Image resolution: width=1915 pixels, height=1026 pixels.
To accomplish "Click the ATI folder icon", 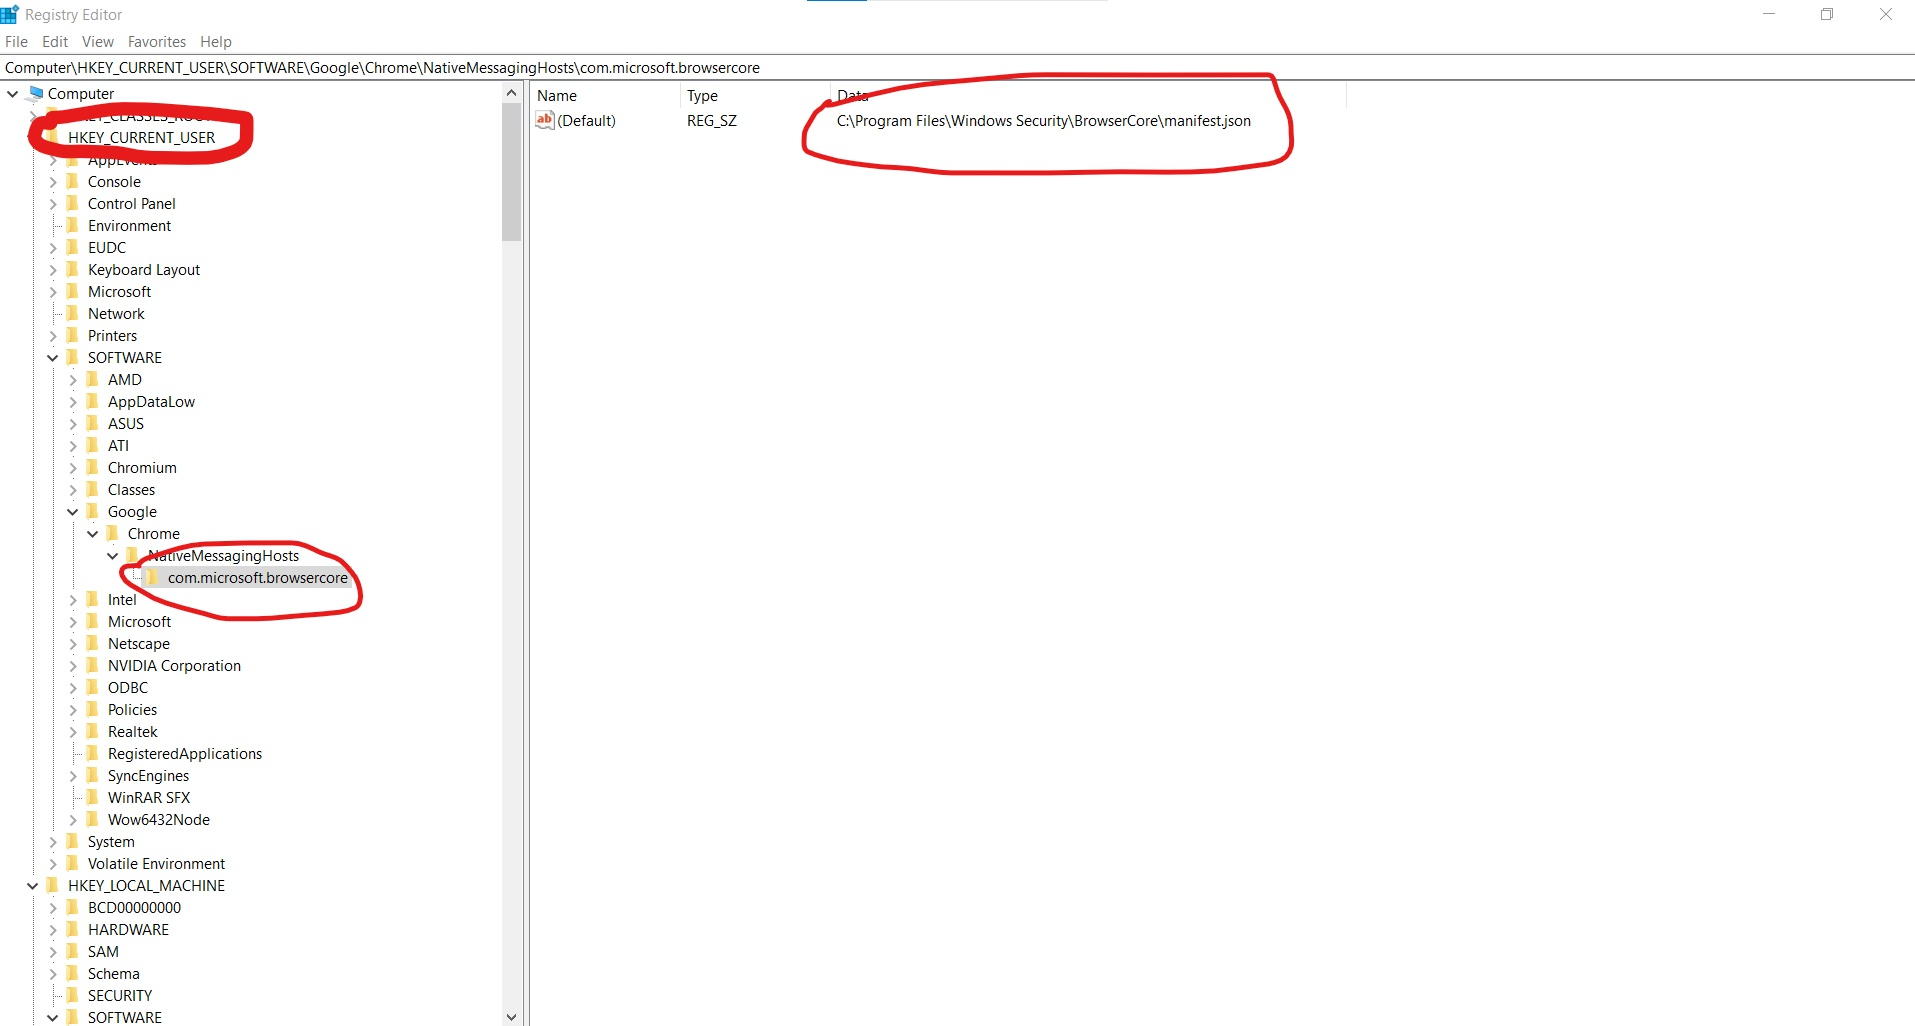I will coord(92,445).
